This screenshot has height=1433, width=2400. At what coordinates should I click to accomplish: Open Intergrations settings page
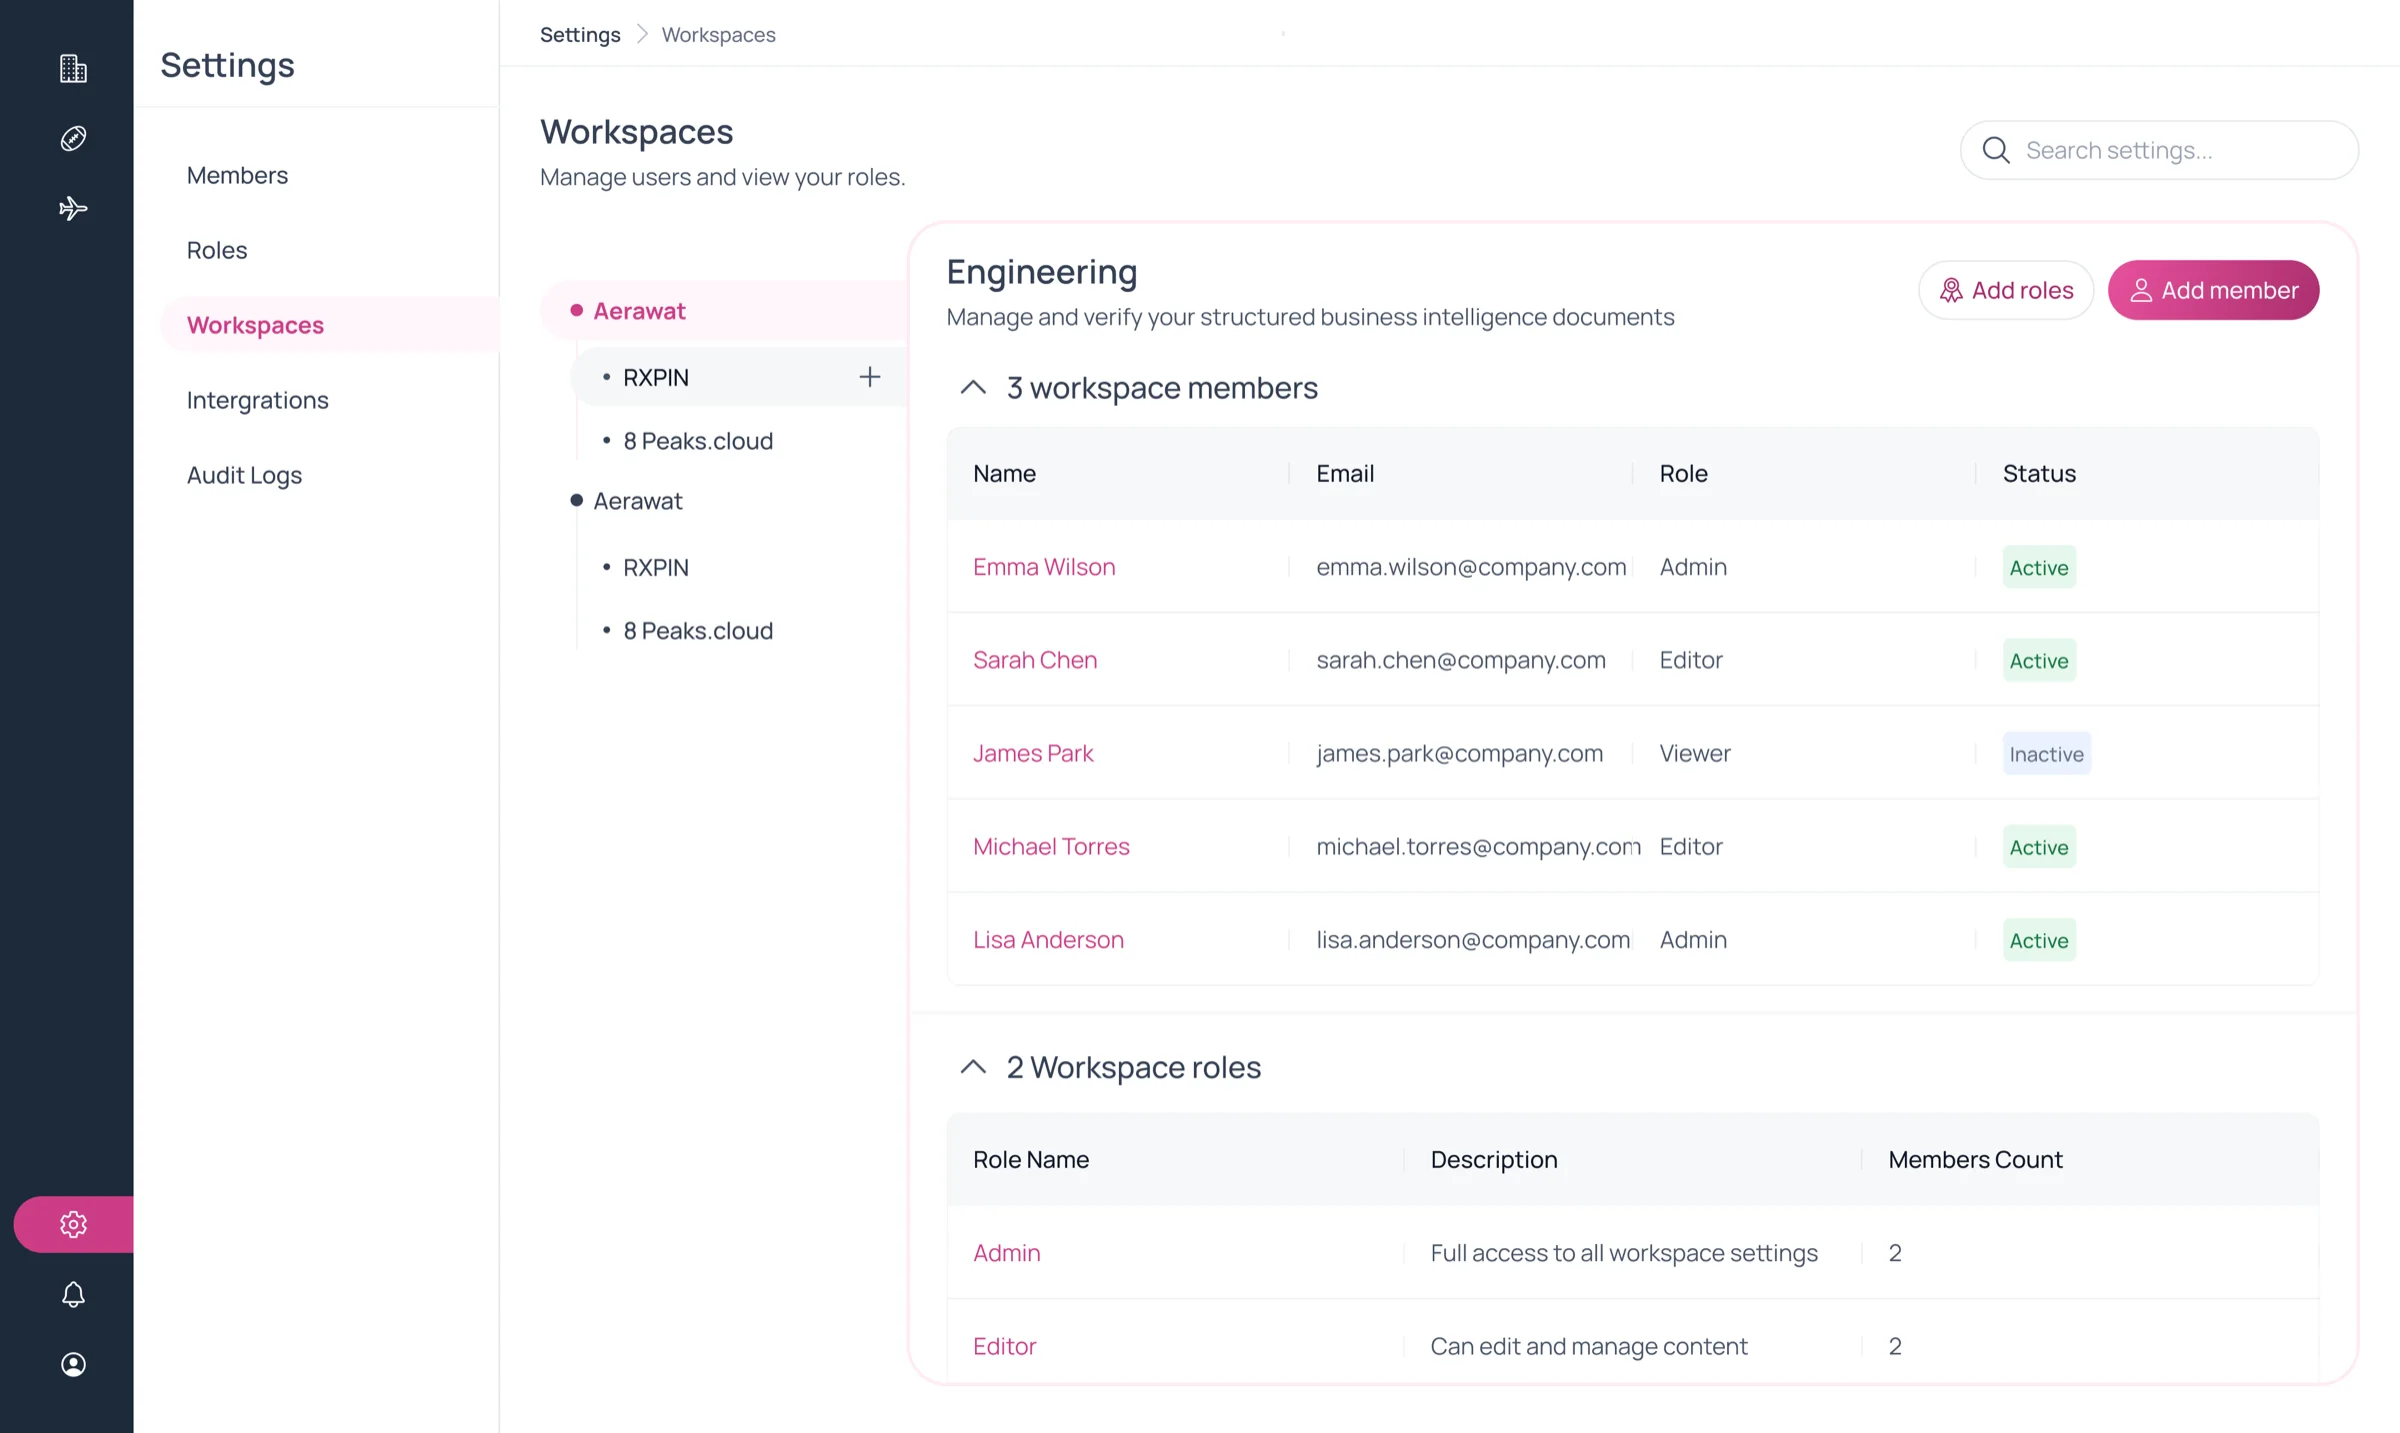(x=258, y=400)
